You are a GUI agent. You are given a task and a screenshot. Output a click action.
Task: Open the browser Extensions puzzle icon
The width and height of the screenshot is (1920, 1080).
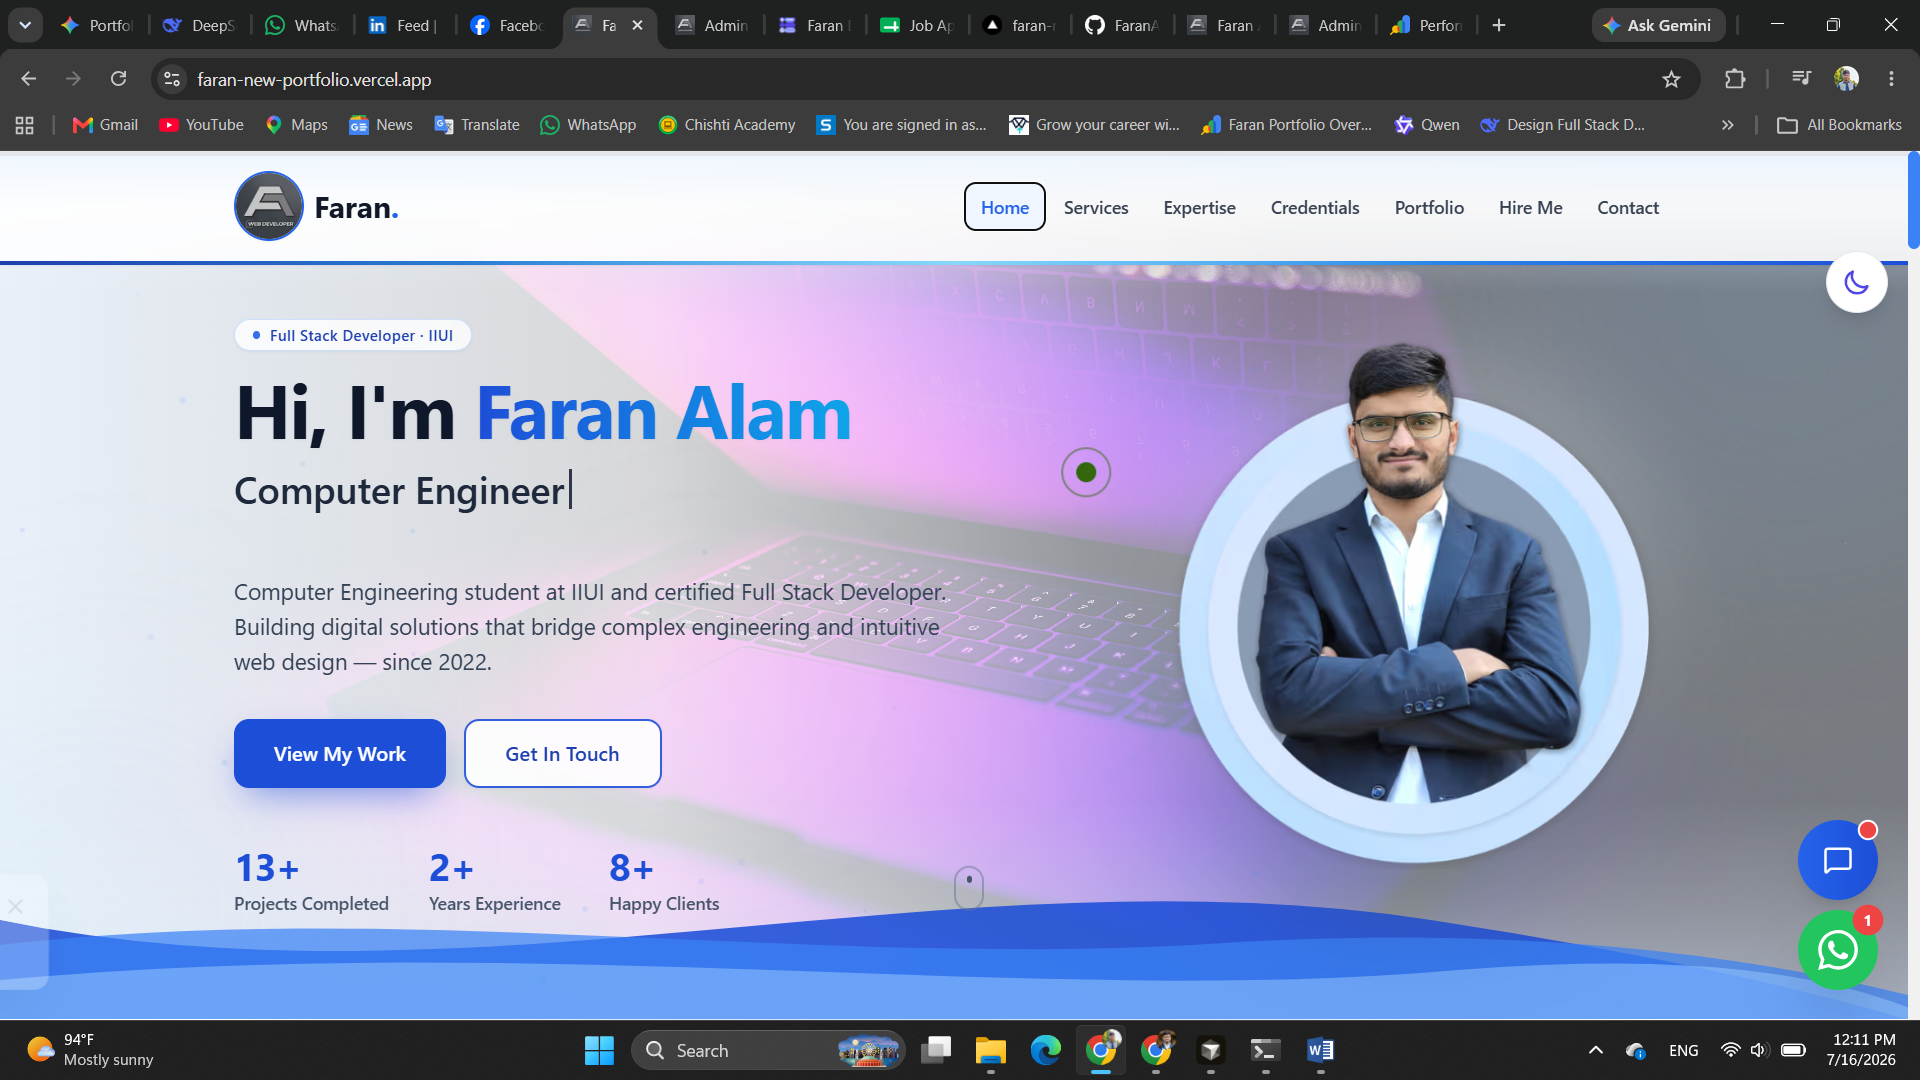(1735, 80)
